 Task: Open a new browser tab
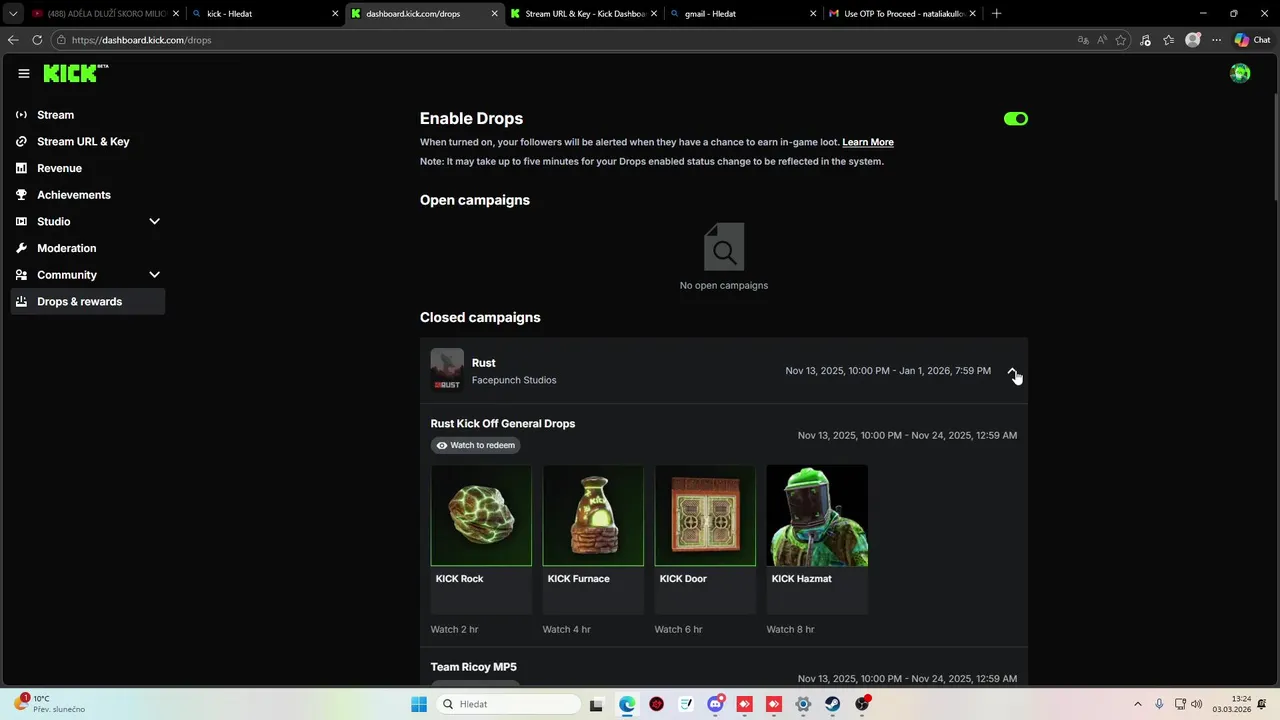996,14
